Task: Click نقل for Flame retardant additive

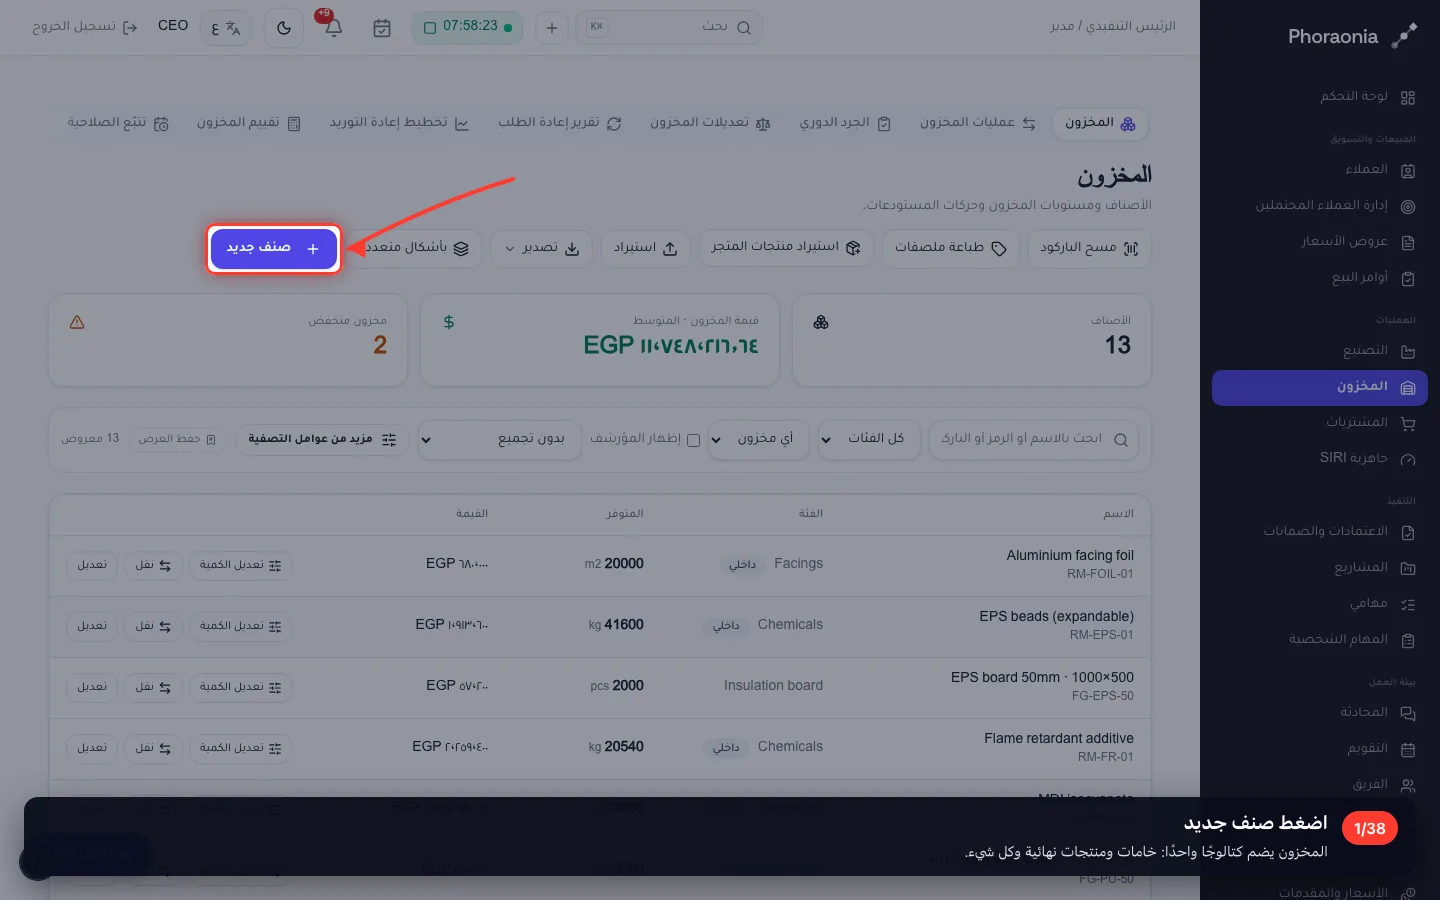Action: (153, 749)
